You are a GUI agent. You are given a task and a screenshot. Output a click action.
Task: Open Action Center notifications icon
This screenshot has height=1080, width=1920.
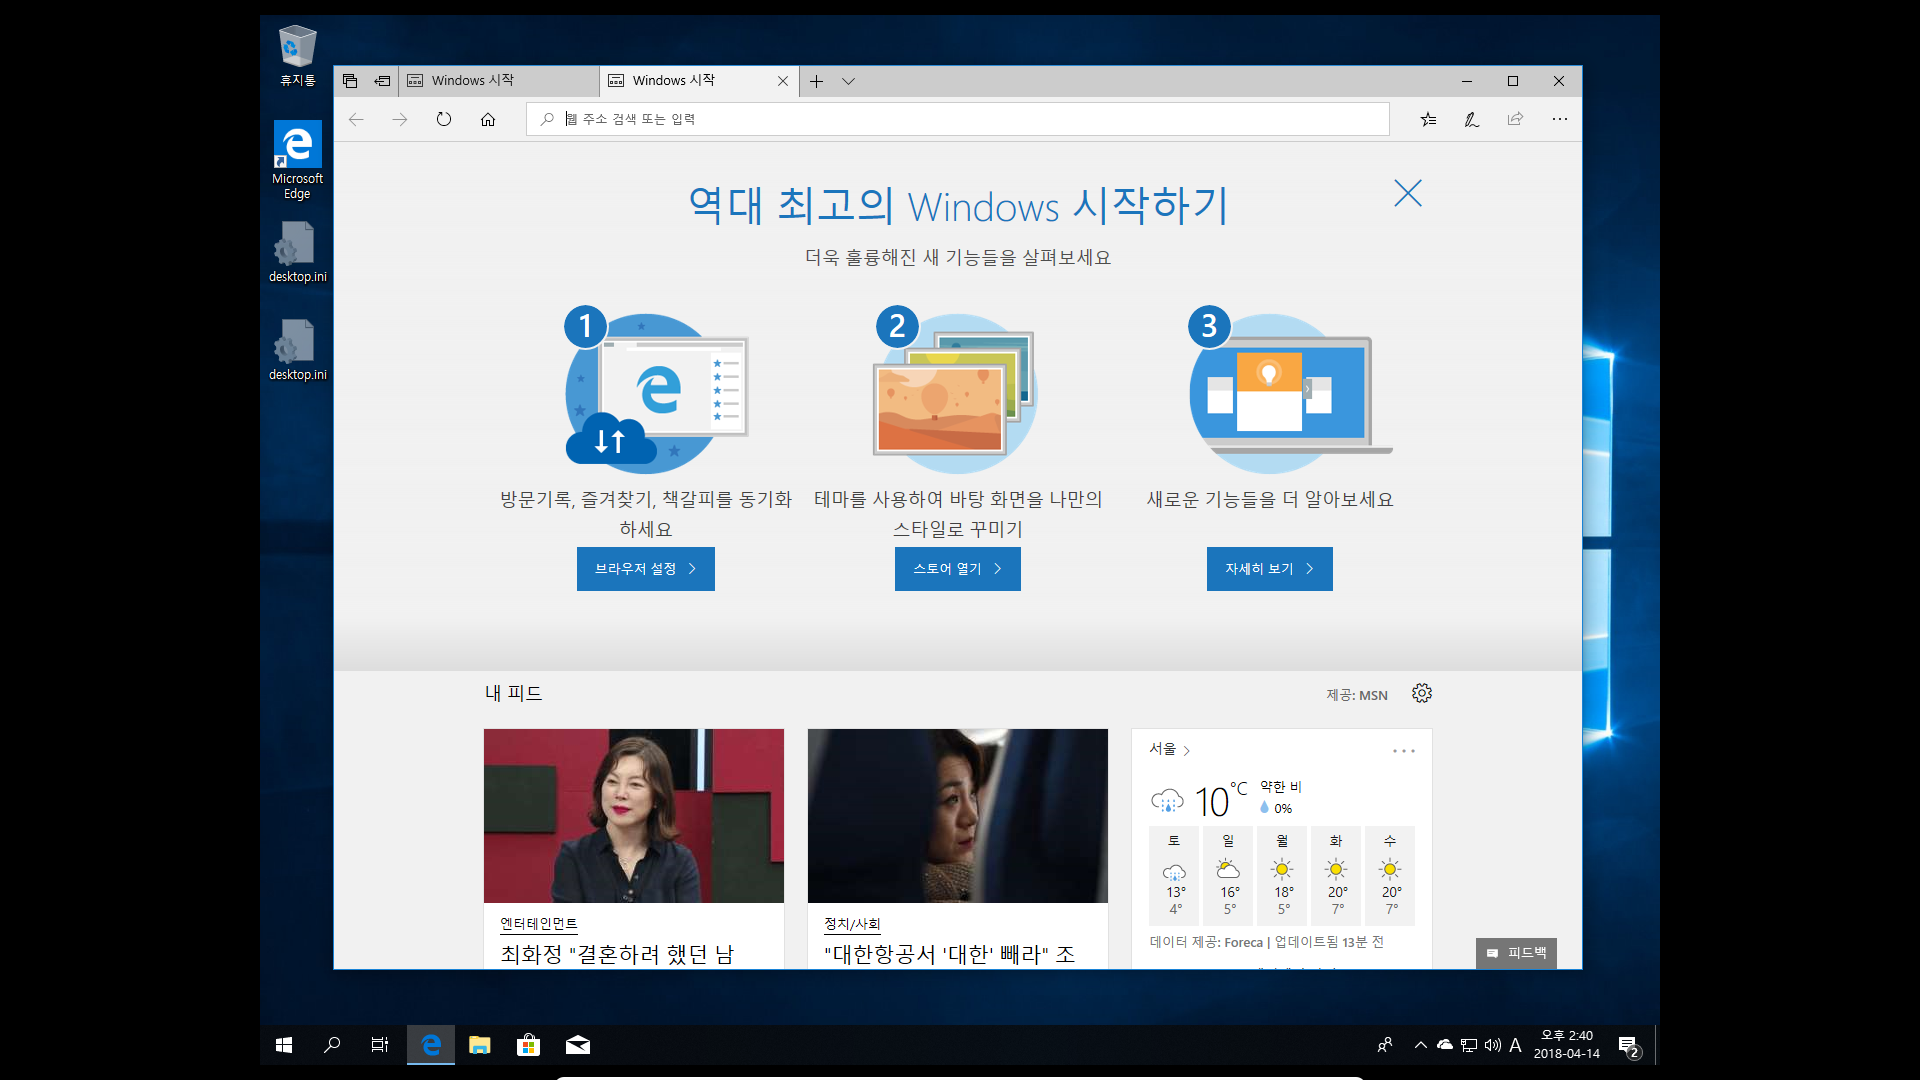[1629, 1045]
